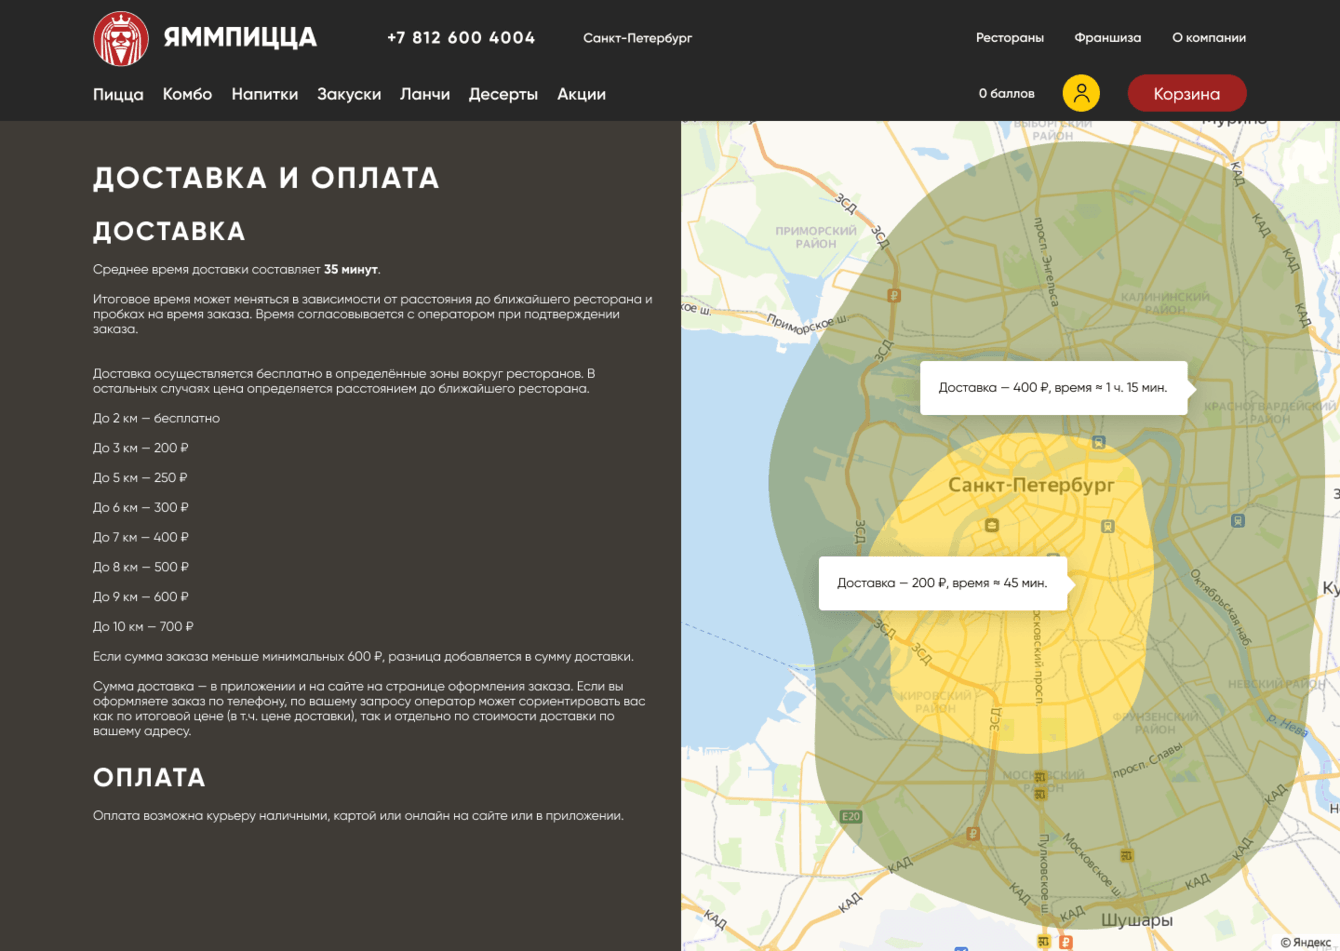Screen dimensions: 1340x951
Task: Open the Комбо menu section
Action: click(187, 94)
